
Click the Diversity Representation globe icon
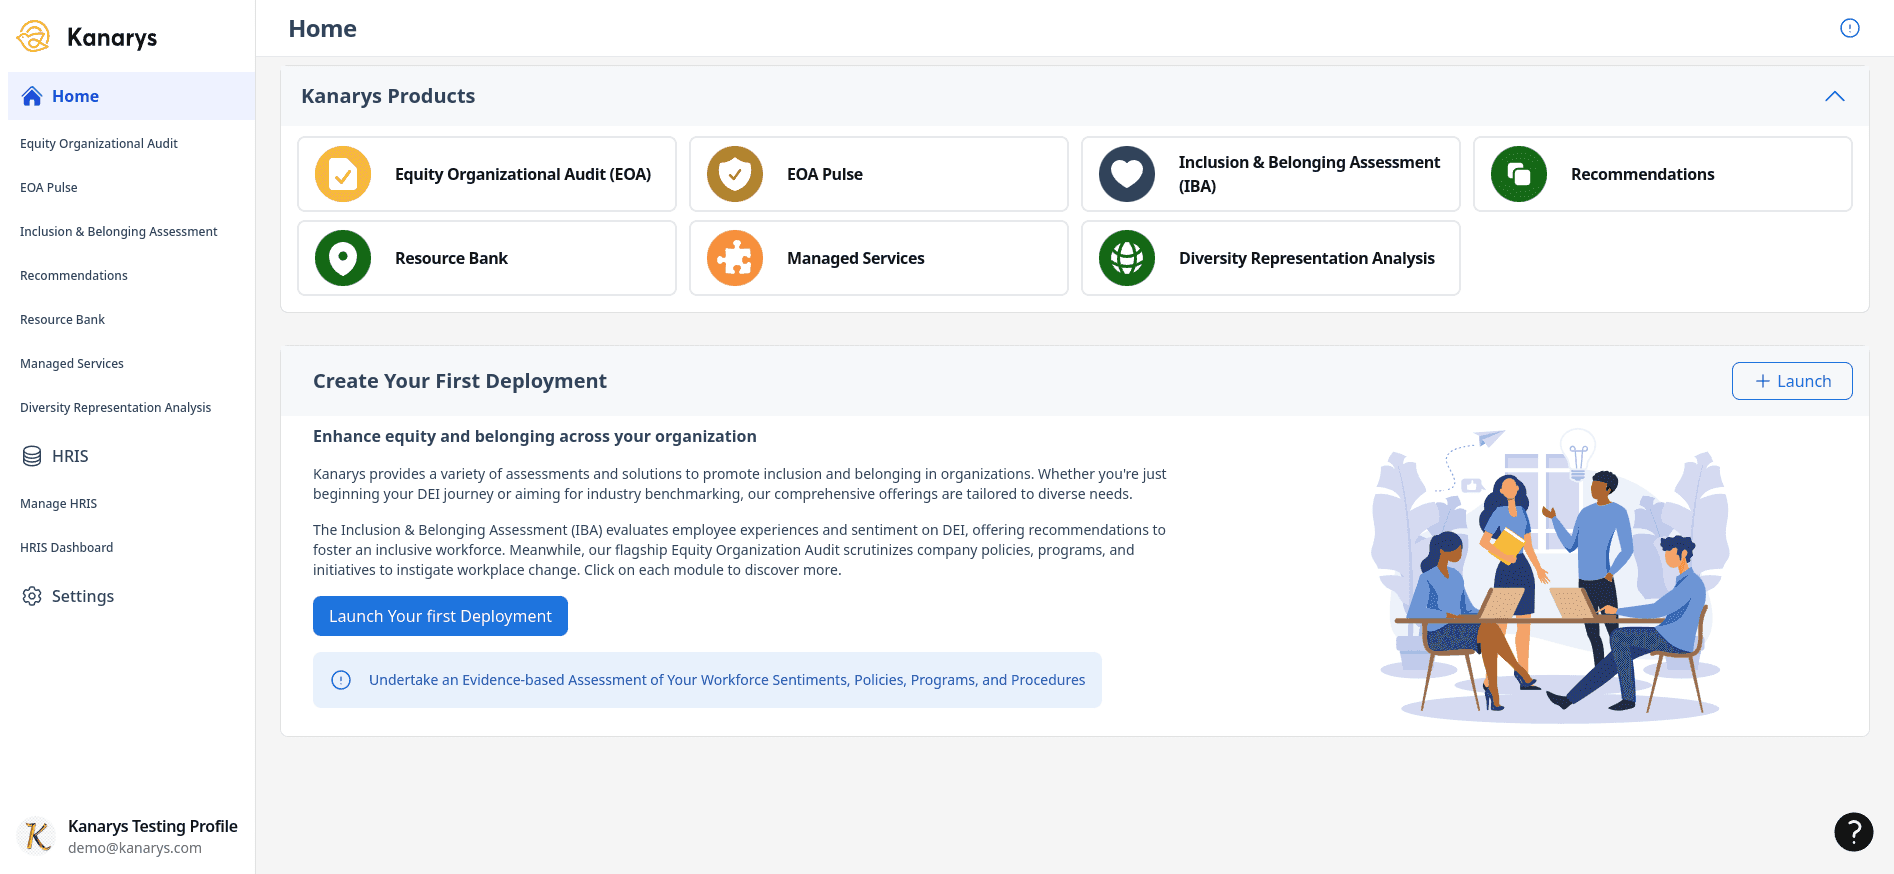1127,258
